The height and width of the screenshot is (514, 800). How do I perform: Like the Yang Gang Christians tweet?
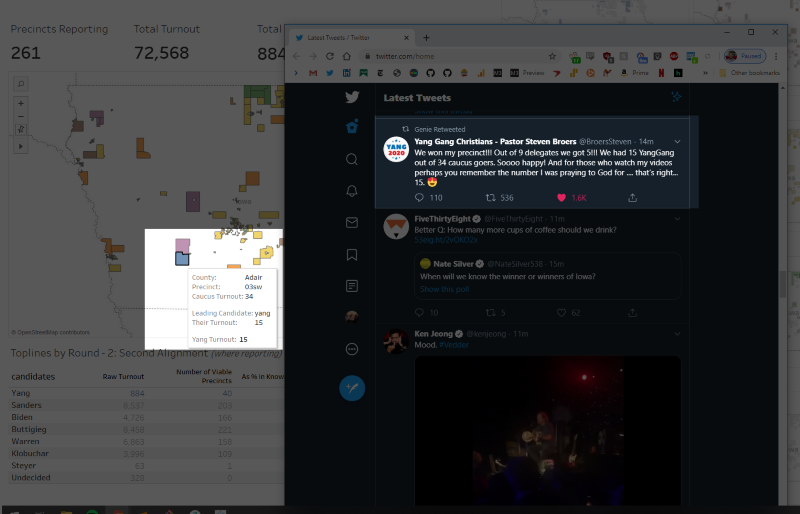click(x=561, y=198)
